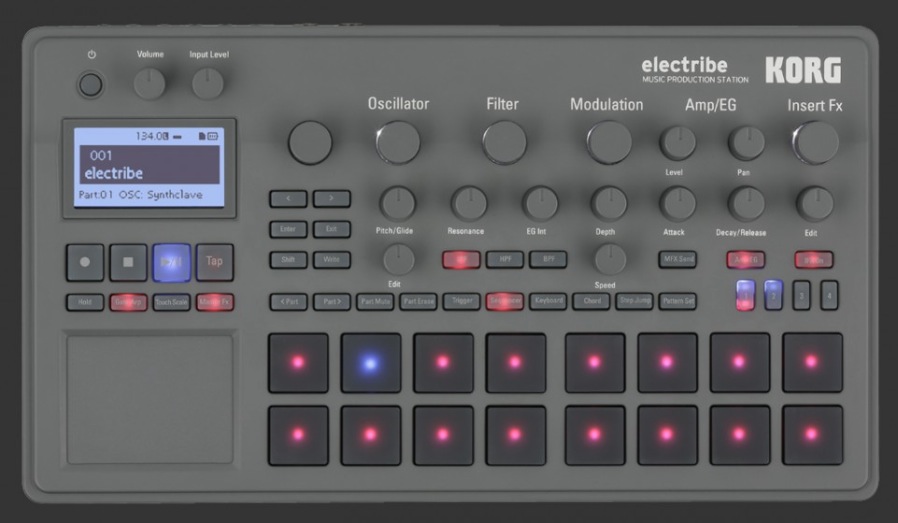Toggle the blue Play/Pause button
898x523 pixels.
pos(171,262)
